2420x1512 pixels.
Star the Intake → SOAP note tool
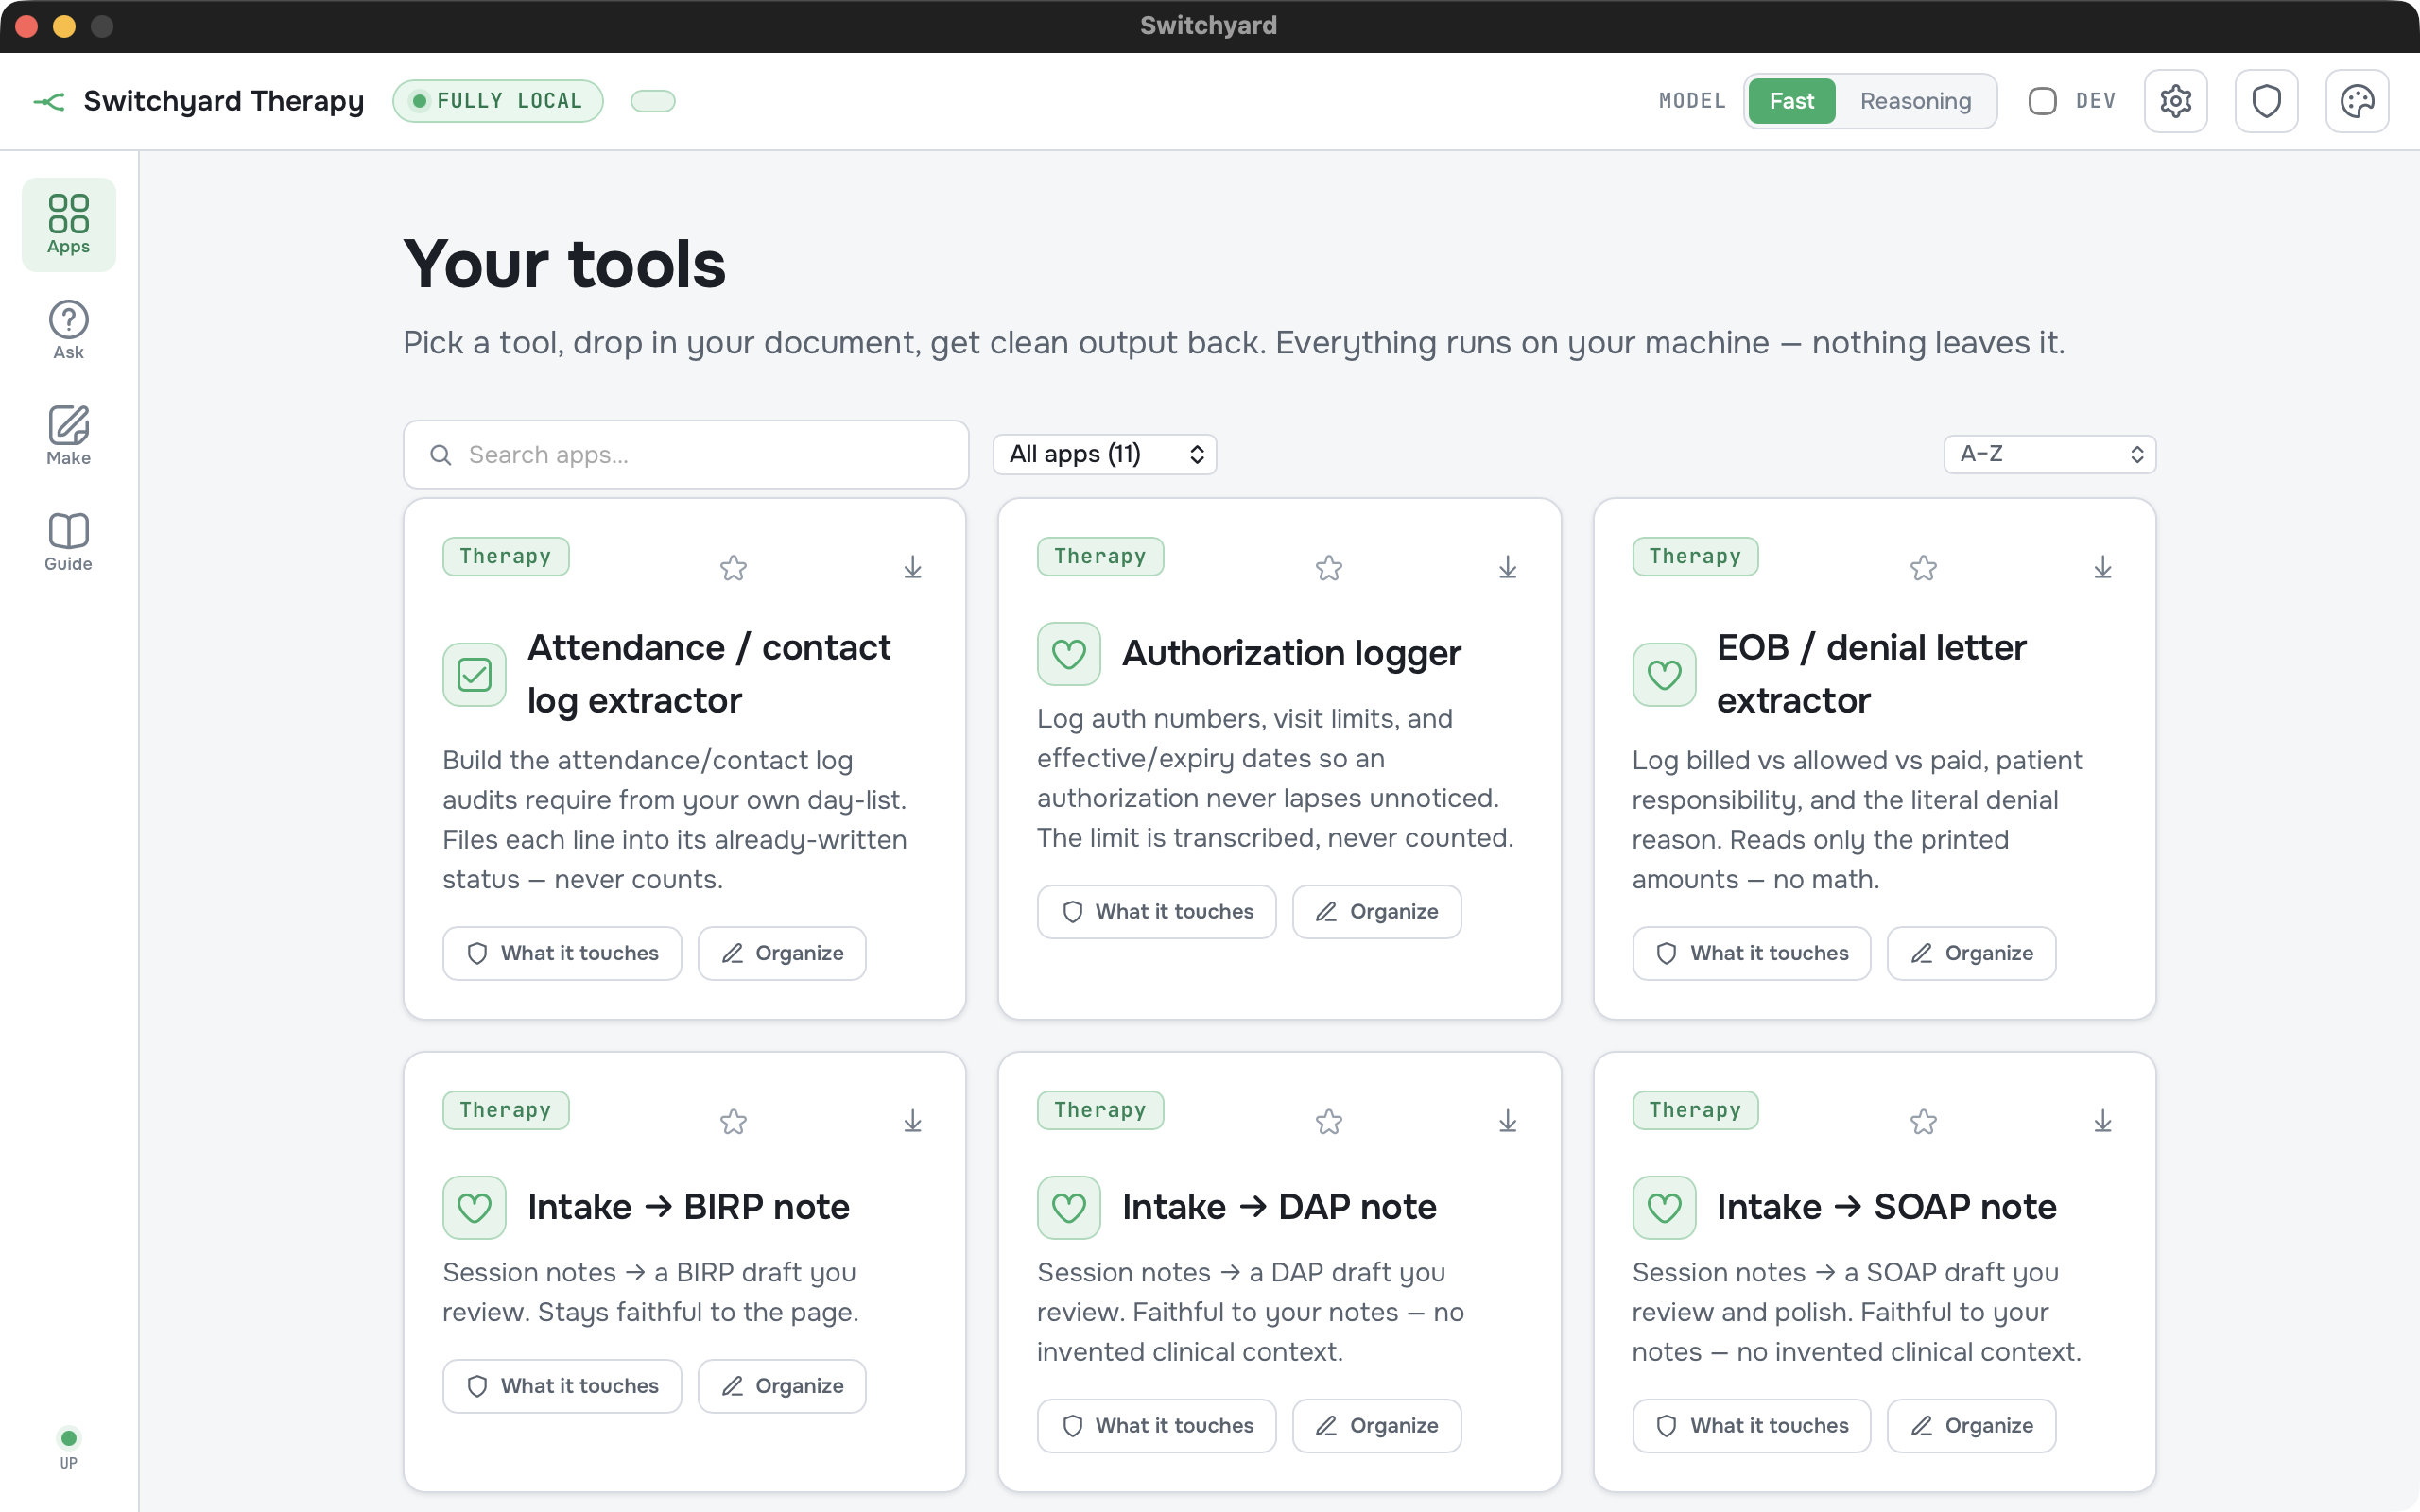click(1923, 1122)
